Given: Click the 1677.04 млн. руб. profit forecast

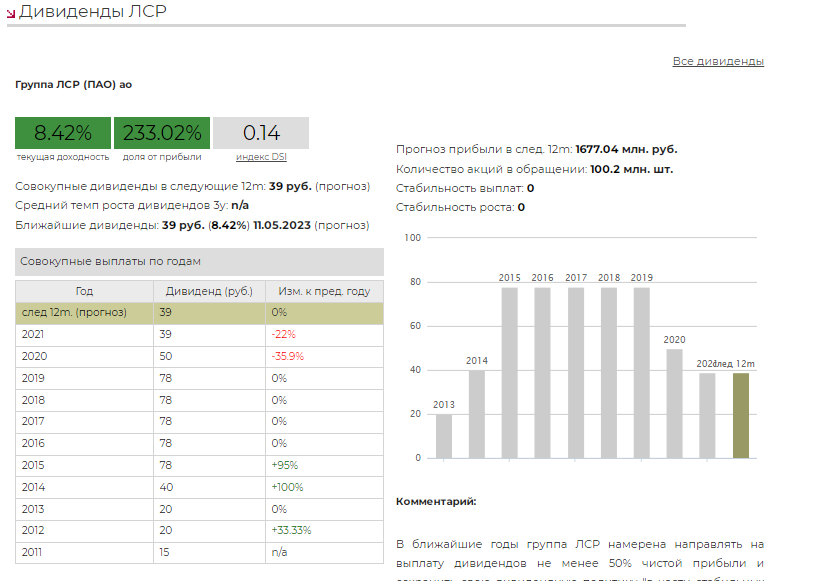Looking at the screenshot, I should 626,149.
